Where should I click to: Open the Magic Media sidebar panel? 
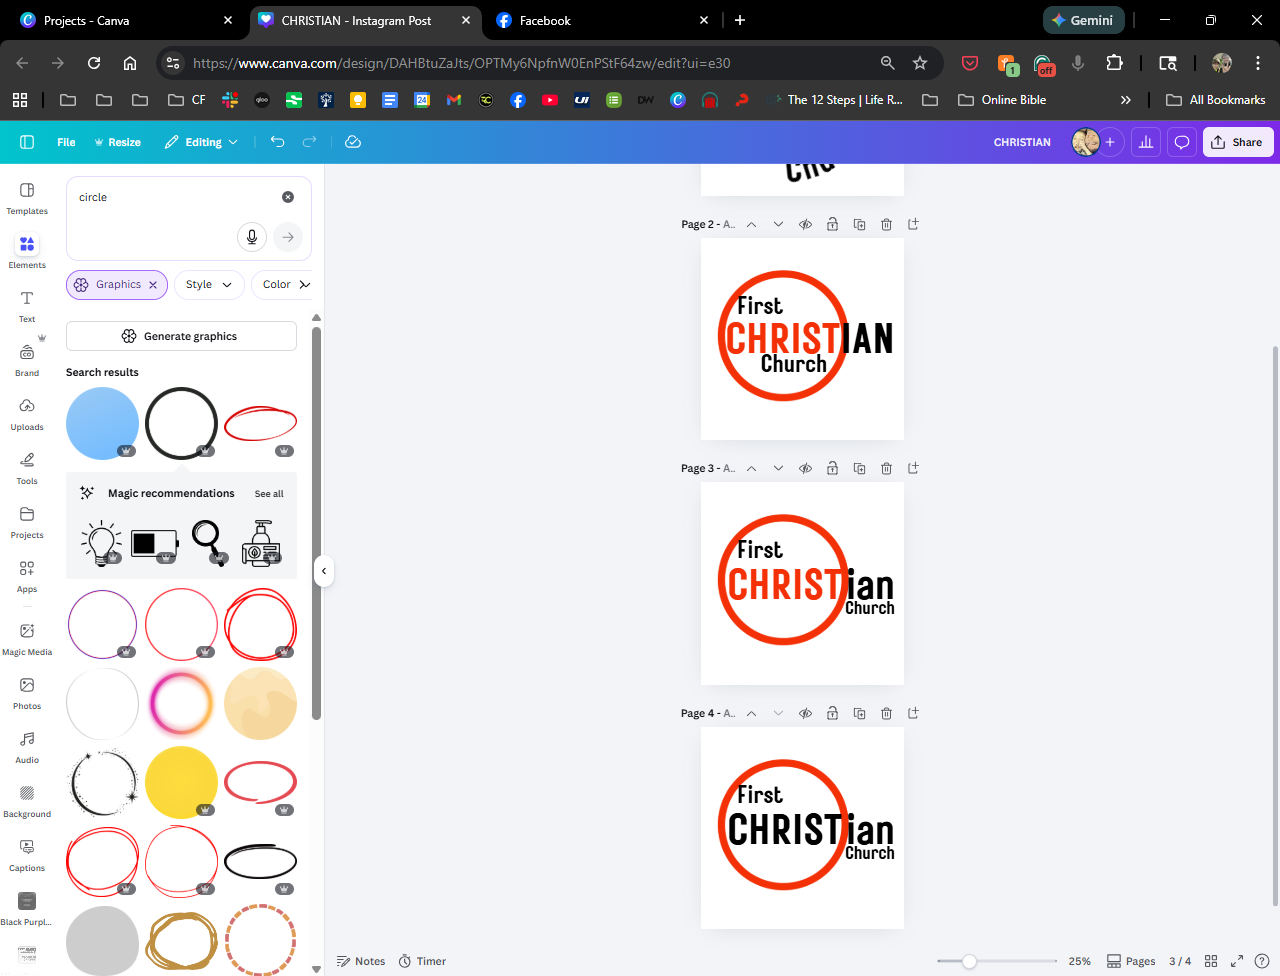coord(27,637)
